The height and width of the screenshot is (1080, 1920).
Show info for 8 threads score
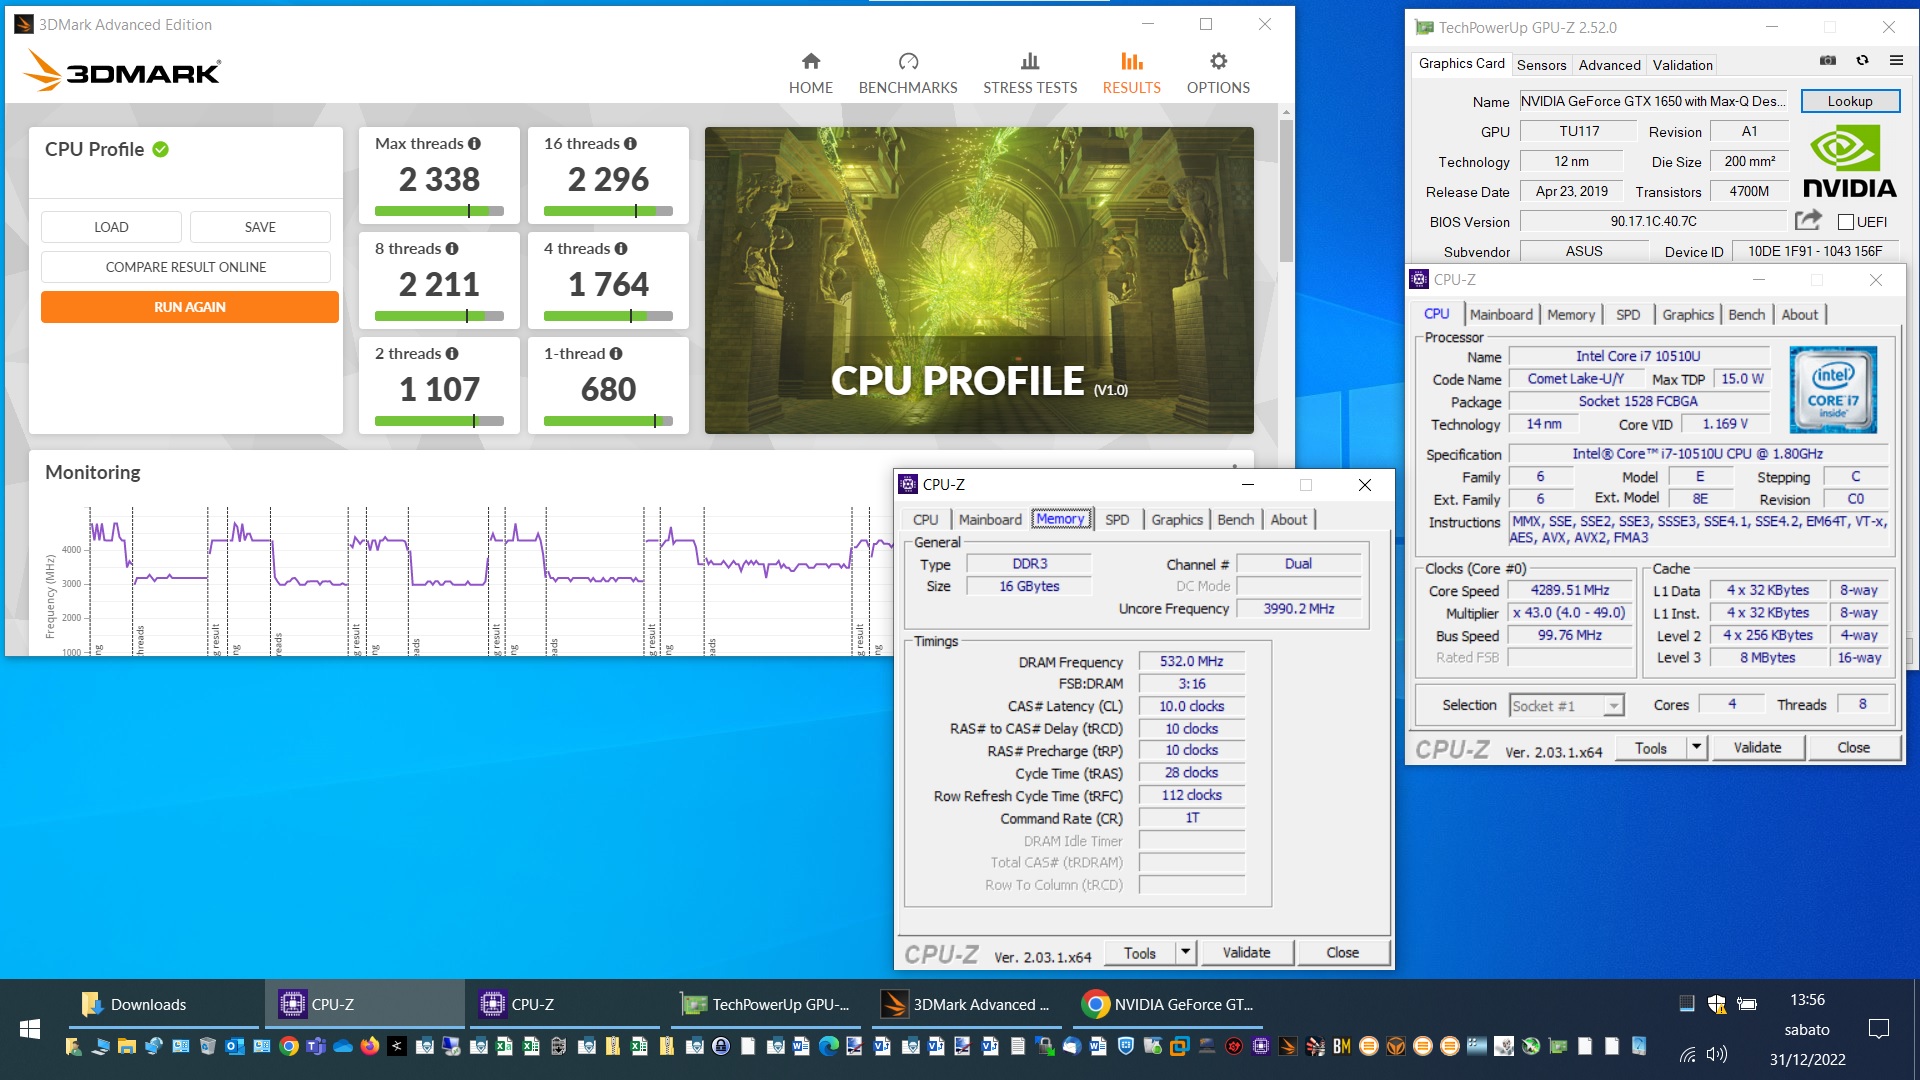point(452,249)
